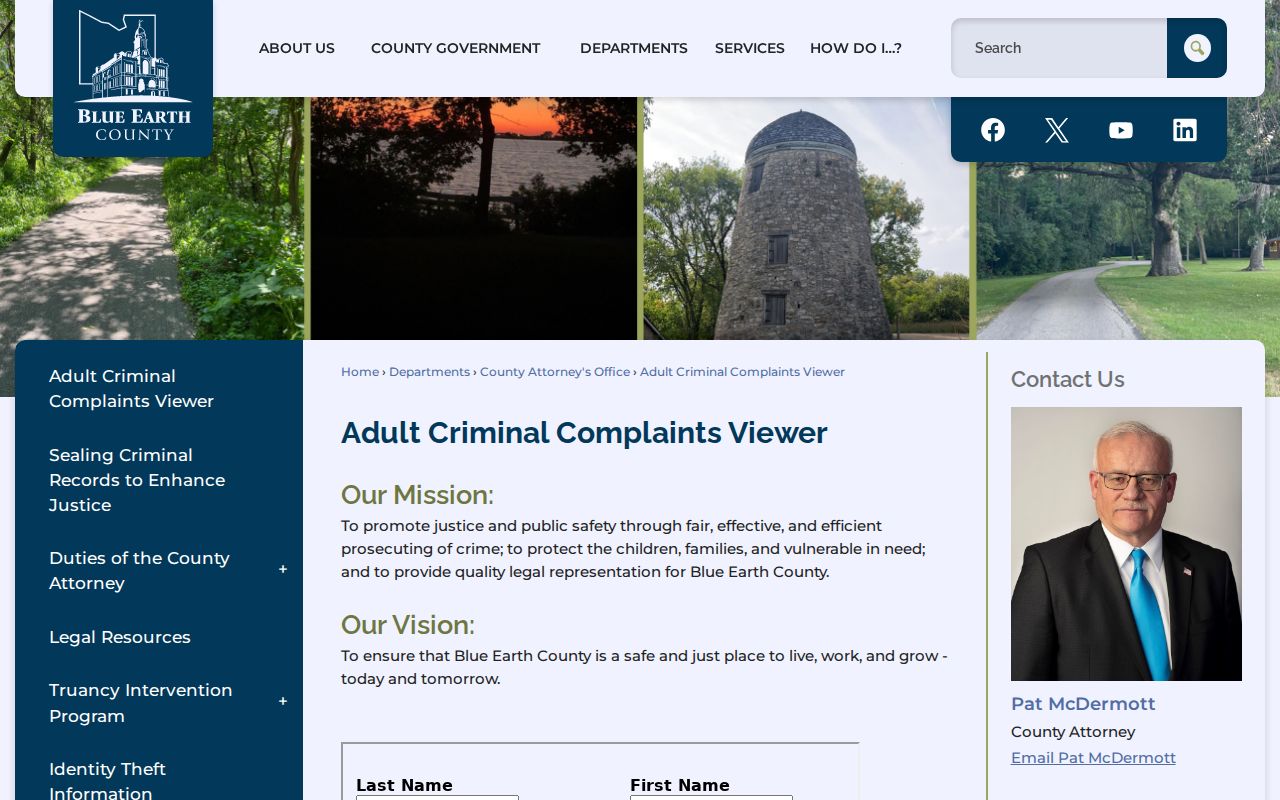Screen dimensions: 1280x800
Task: Select Adult Criminal Complaints Viewer sidebar item
Action: (x=132, y=388)
